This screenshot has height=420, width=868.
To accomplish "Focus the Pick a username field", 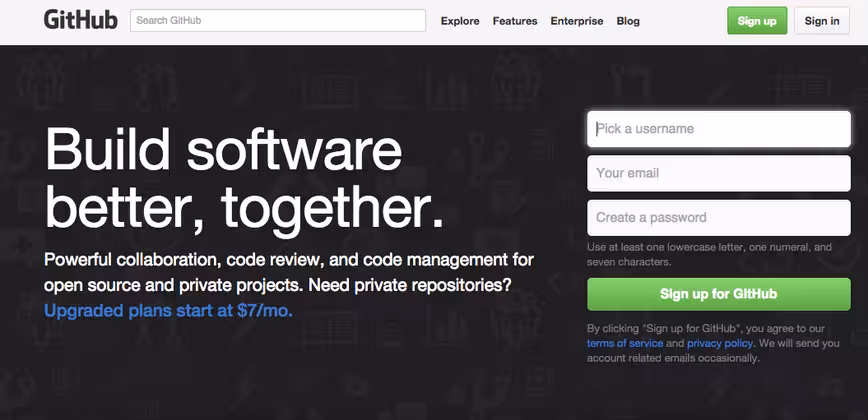I will tap(719, 129).
